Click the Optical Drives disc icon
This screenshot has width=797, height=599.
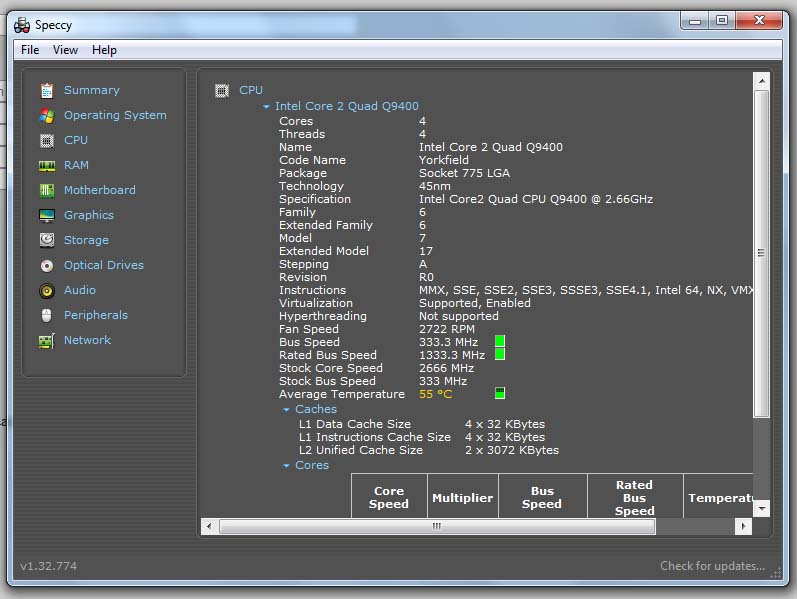[x=47, y=265]
